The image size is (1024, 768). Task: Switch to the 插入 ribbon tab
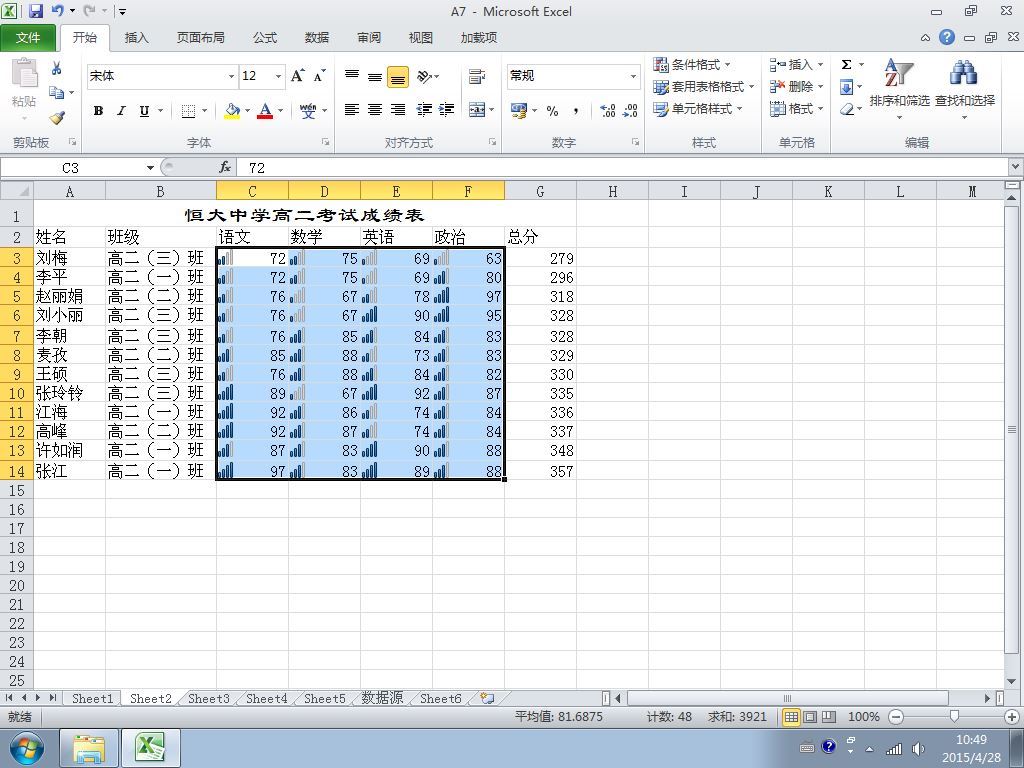point(136,38)
